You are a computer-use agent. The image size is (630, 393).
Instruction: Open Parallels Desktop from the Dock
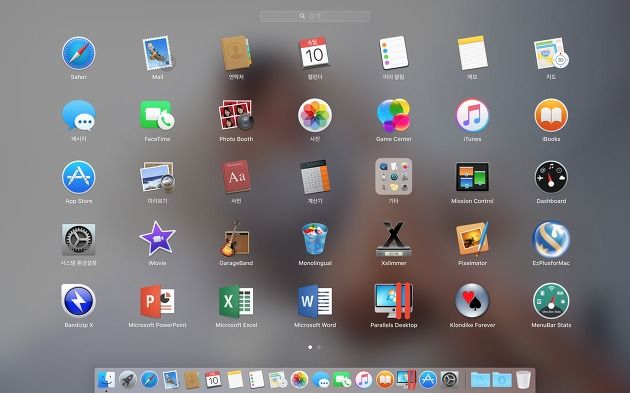point(406,379)
